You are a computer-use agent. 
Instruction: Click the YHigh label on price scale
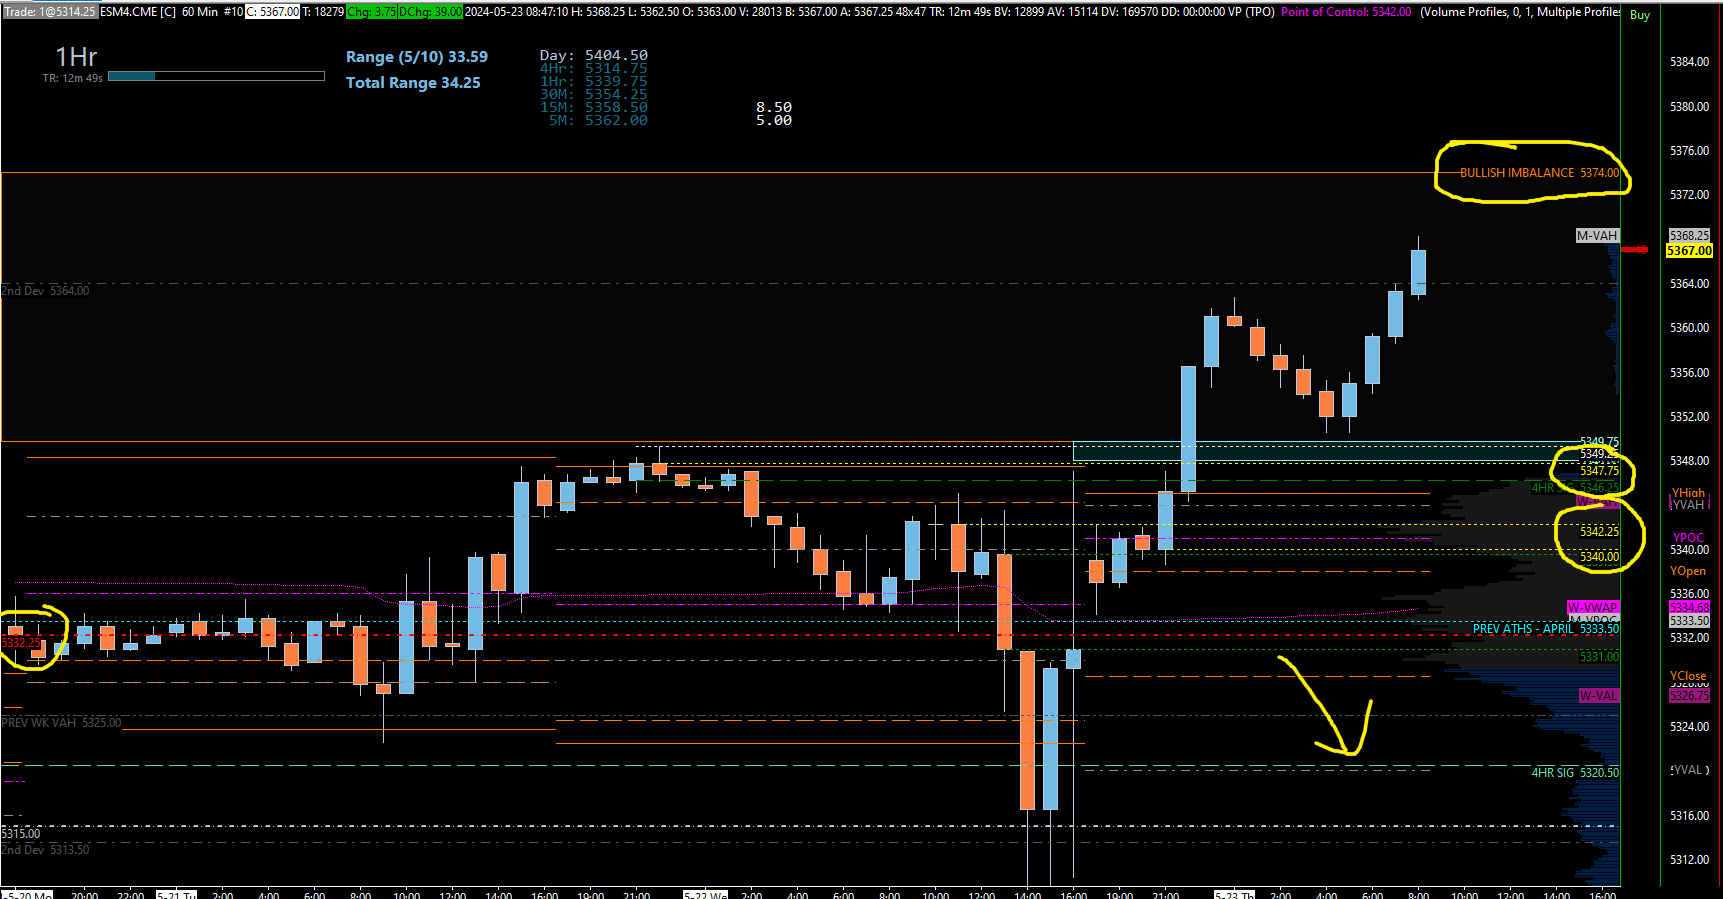pos(1688,493)
